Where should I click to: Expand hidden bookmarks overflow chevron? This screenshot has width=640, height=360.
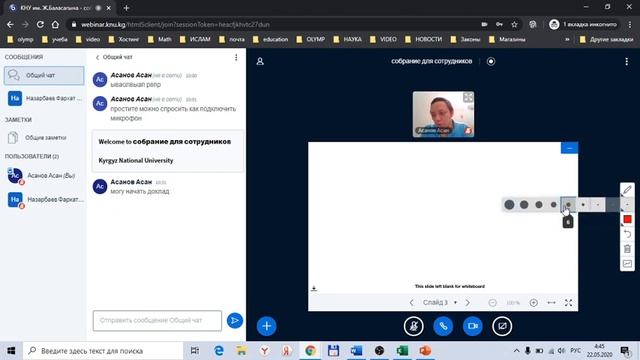[x=567, y=40]
